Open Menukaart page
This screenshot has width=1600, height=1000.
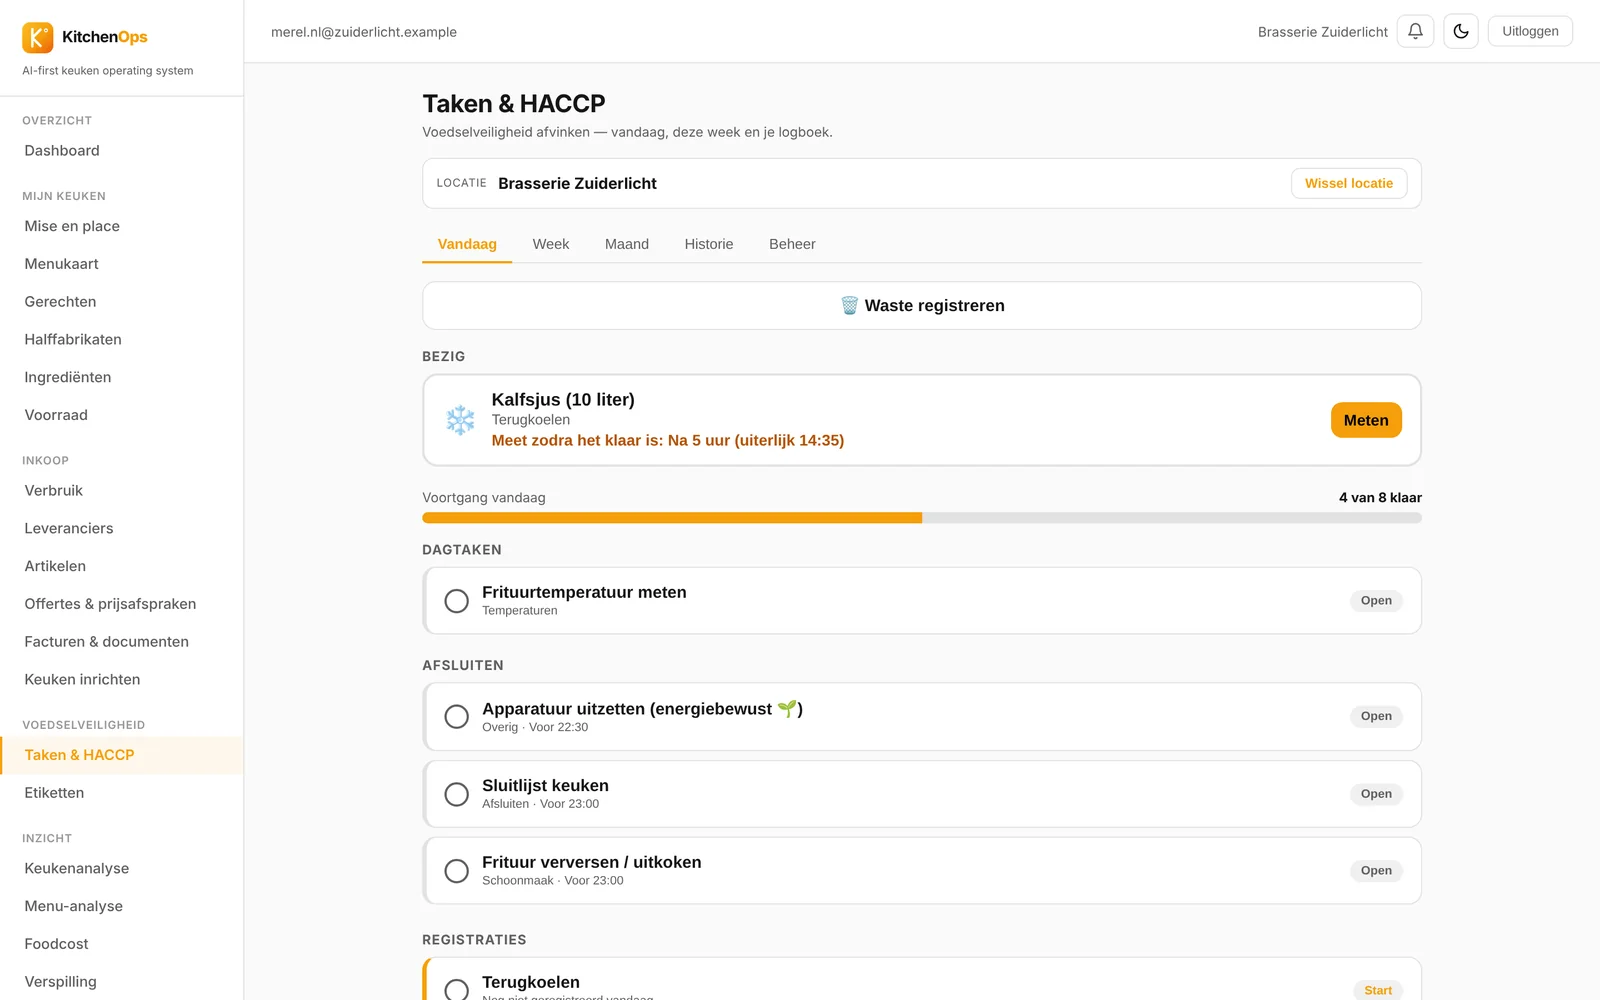(x=62, y=264)
